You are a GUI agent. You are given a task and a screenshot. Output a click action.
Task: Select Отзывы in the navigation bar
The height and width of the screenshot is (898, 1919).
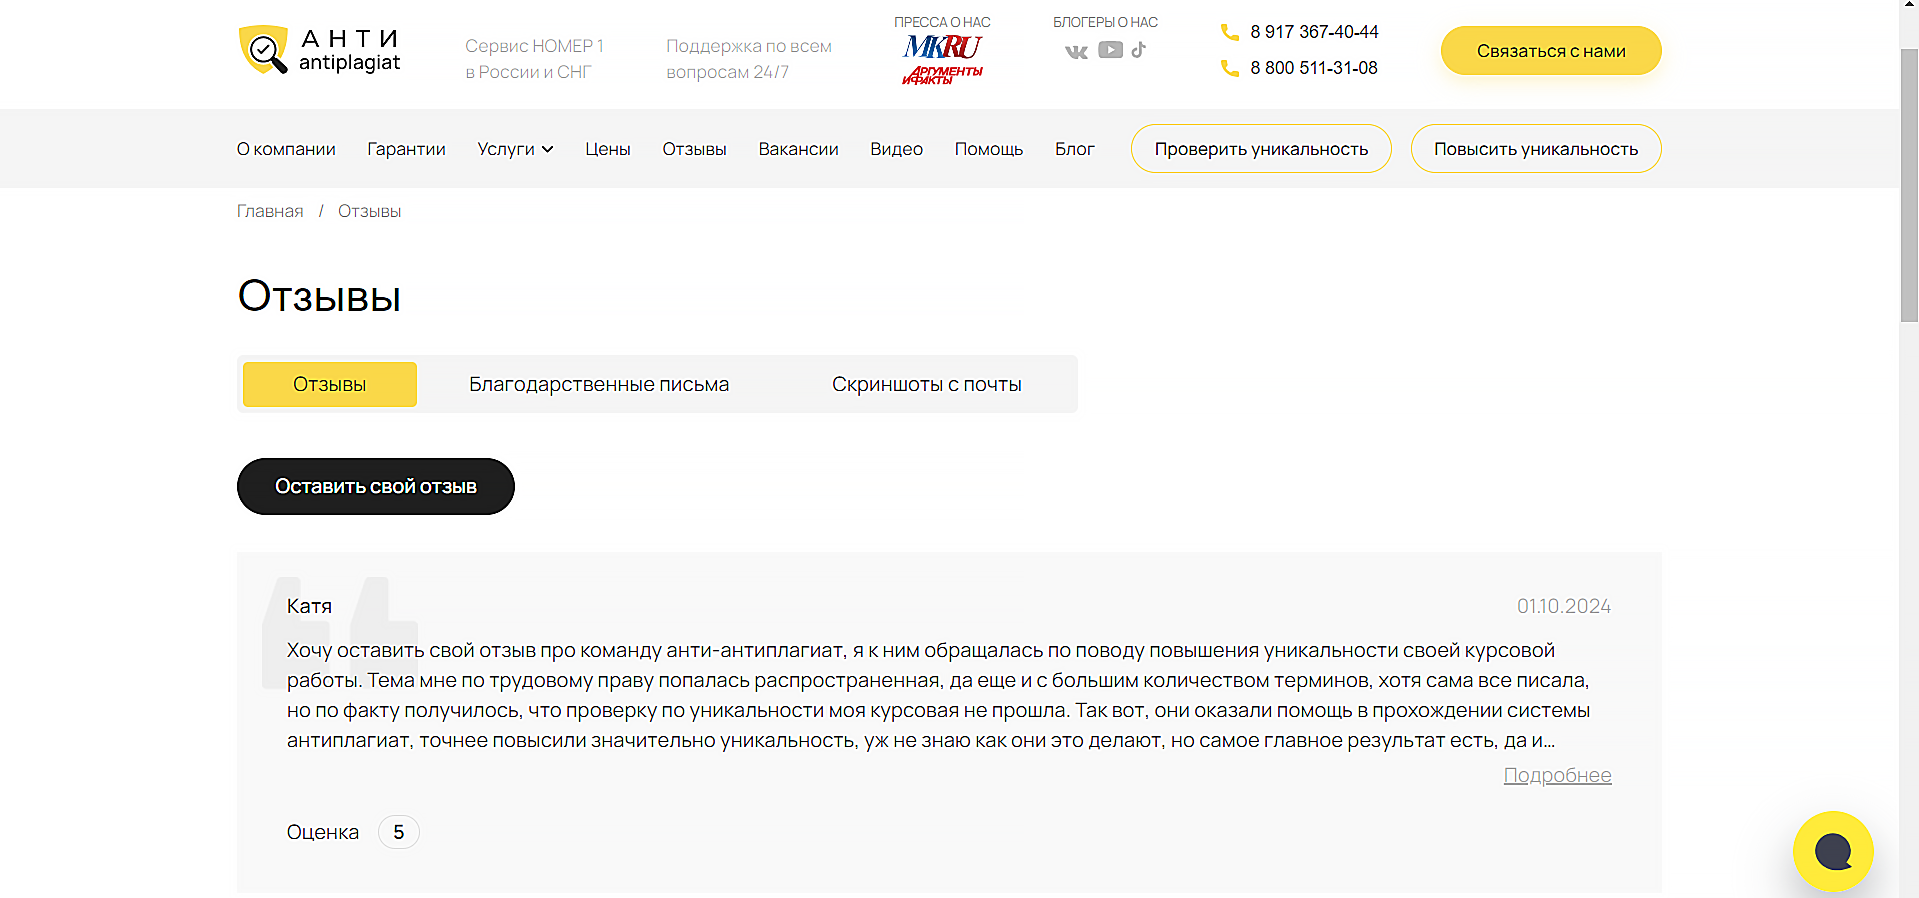pyautogui.click(x=694, y=149)
